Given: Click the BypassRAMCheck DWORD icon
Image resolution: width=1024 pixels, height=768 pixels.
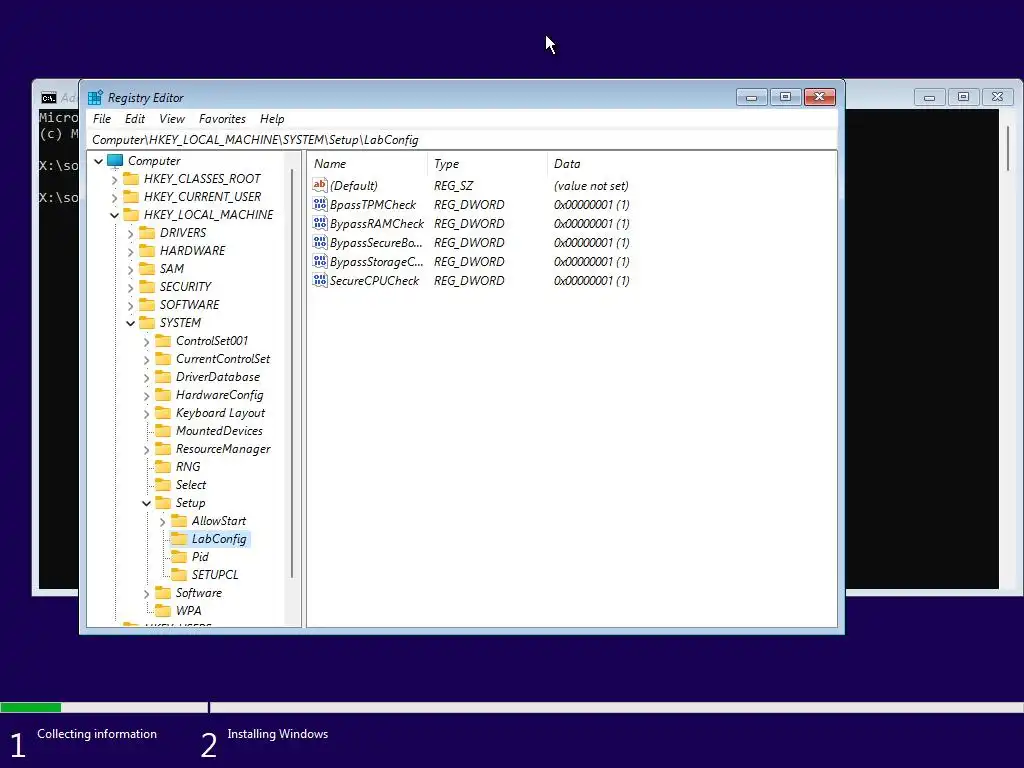Looking at the screenshot, I should [319, 223].
